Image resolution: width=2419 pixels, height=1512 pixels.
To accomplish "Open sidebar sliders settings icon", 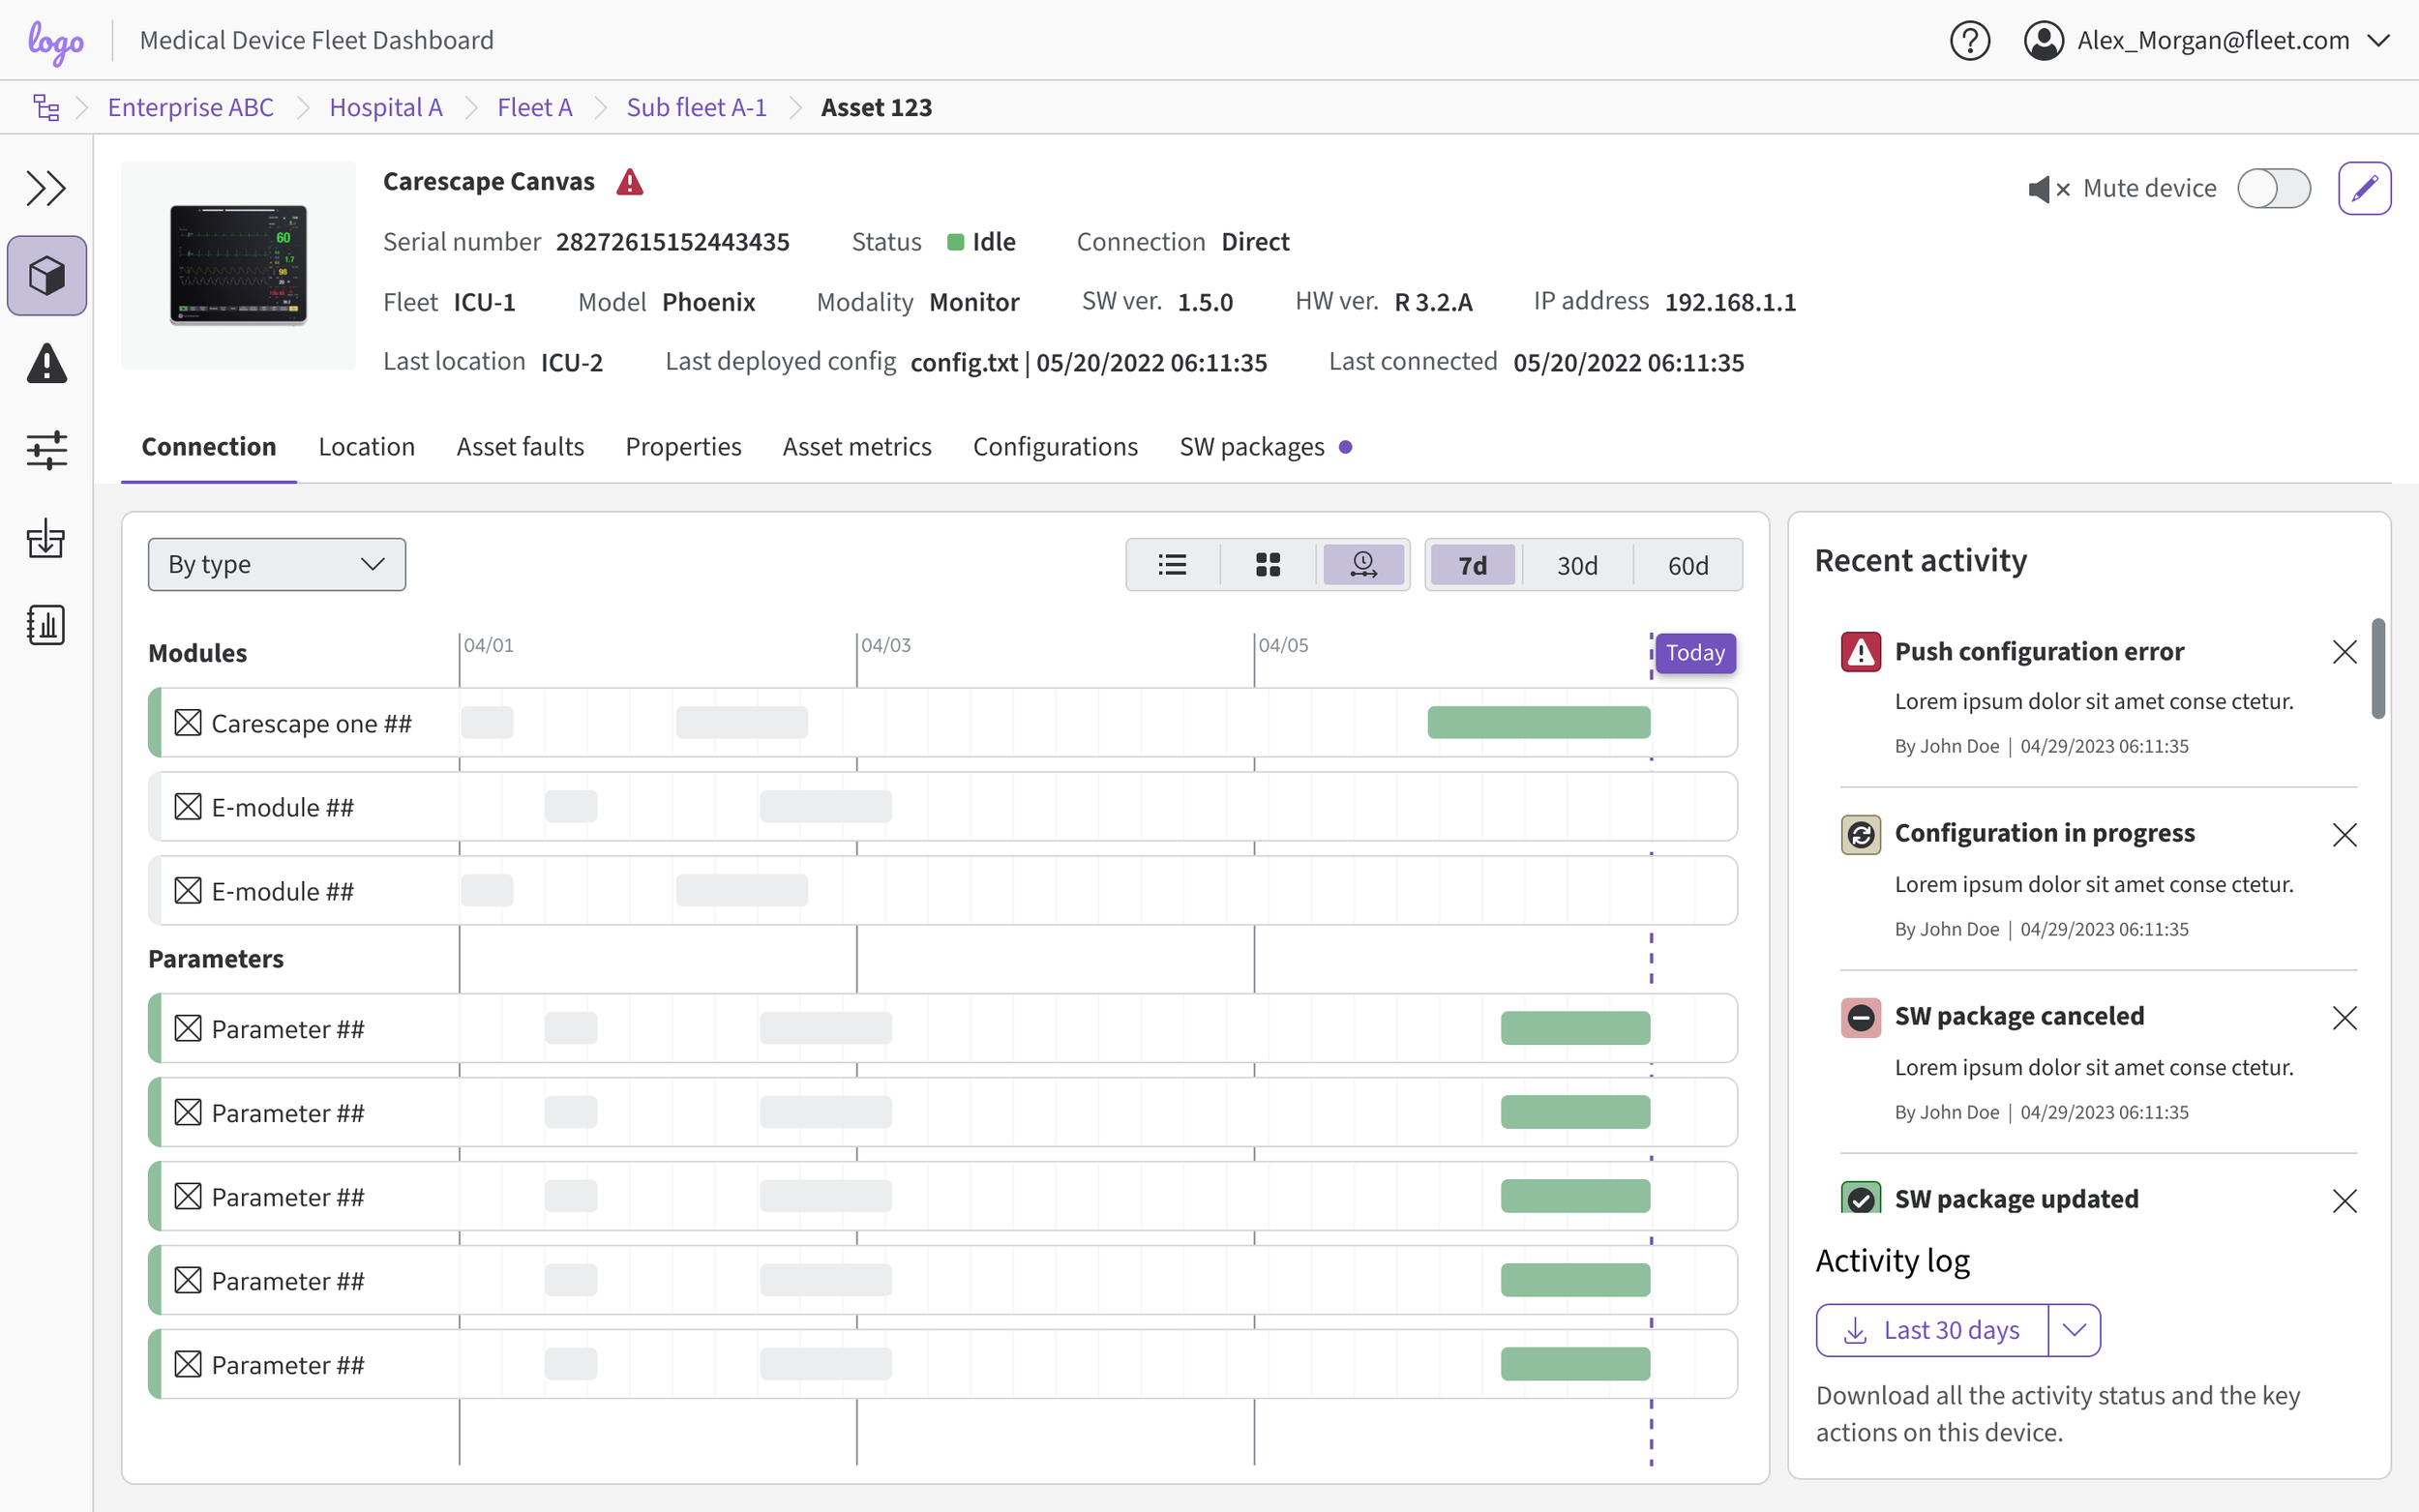I will coord(46,450).
